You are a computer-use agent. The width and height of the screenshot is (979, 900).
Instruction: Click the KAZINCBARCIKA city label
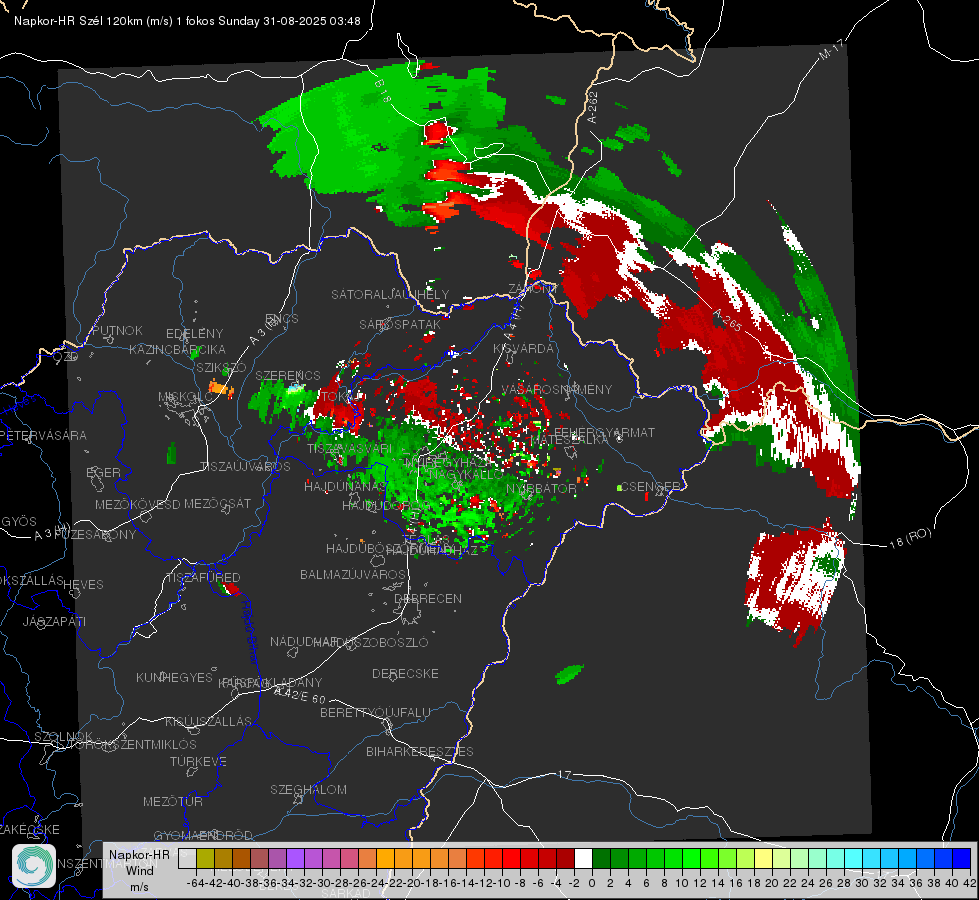coord(177,350)
